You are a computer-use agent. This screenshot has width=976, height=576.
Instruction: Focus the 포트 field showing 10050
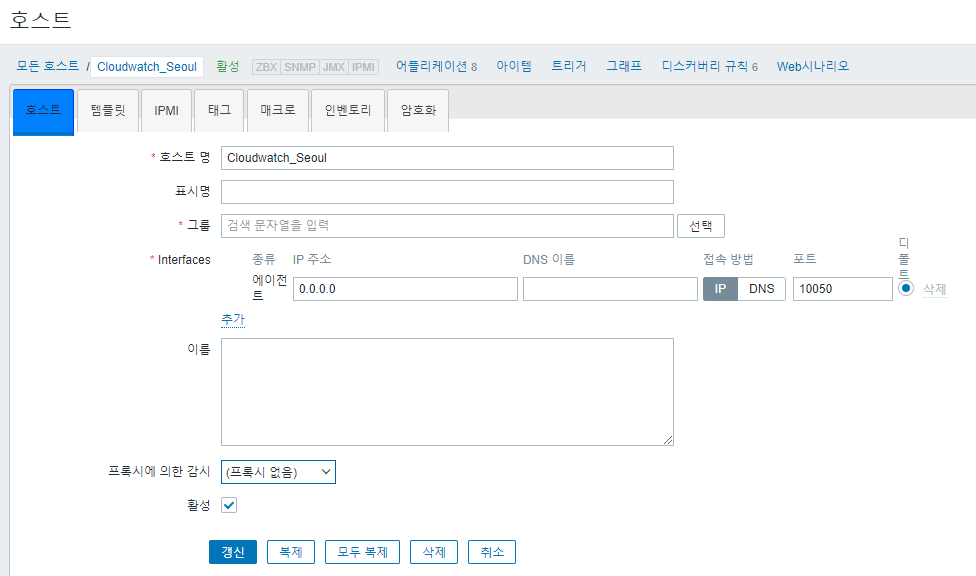[843, 289]
